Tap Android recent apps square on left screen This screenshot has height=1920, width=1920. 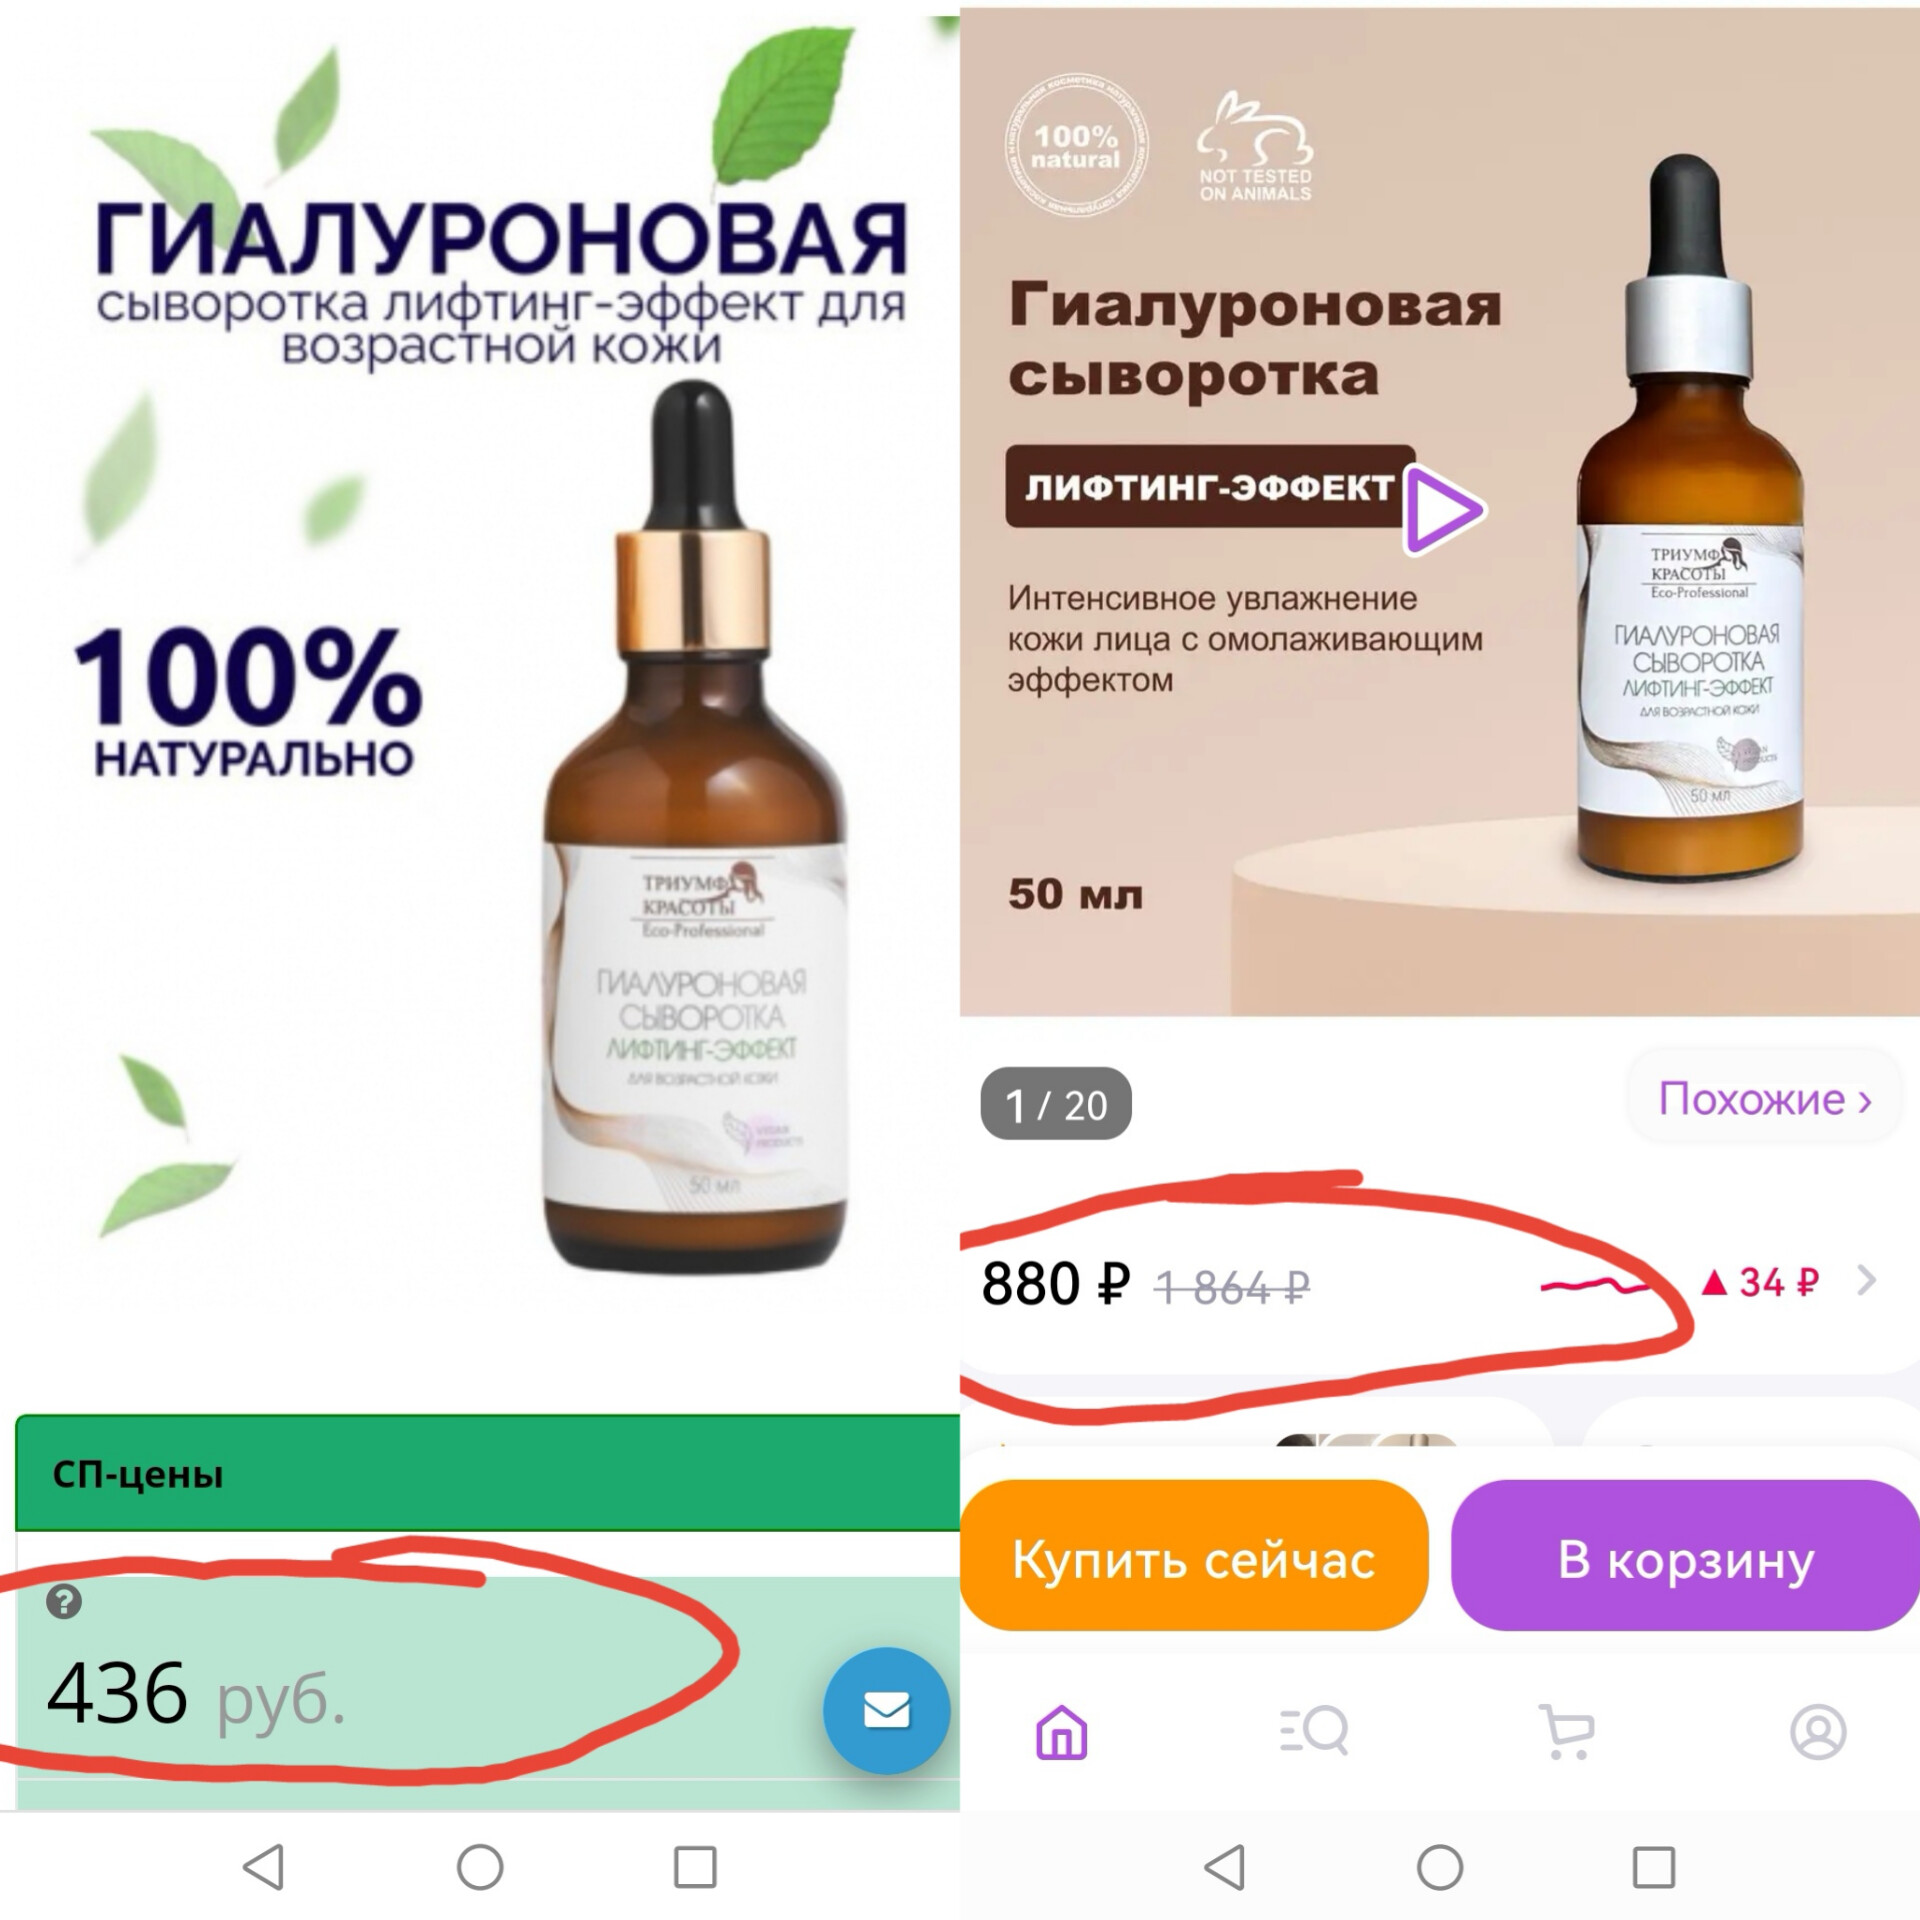click(695, 1867)
